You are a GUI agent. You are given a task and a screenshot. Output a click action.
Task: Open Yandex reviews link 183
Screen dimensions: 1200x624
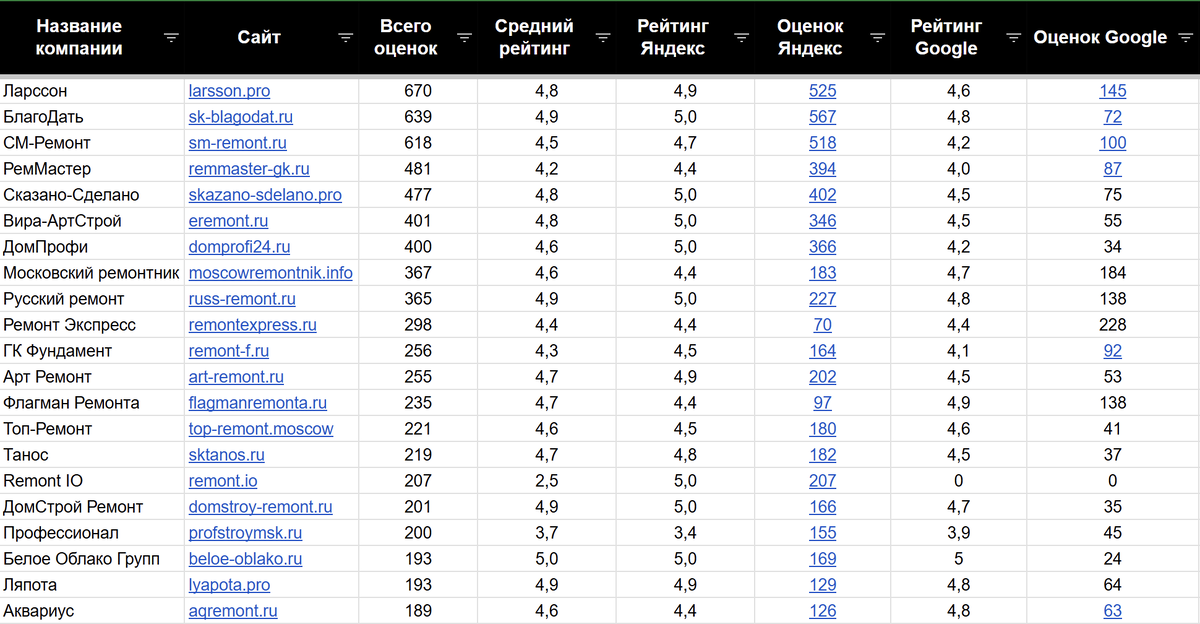click(x=823, y=273)
